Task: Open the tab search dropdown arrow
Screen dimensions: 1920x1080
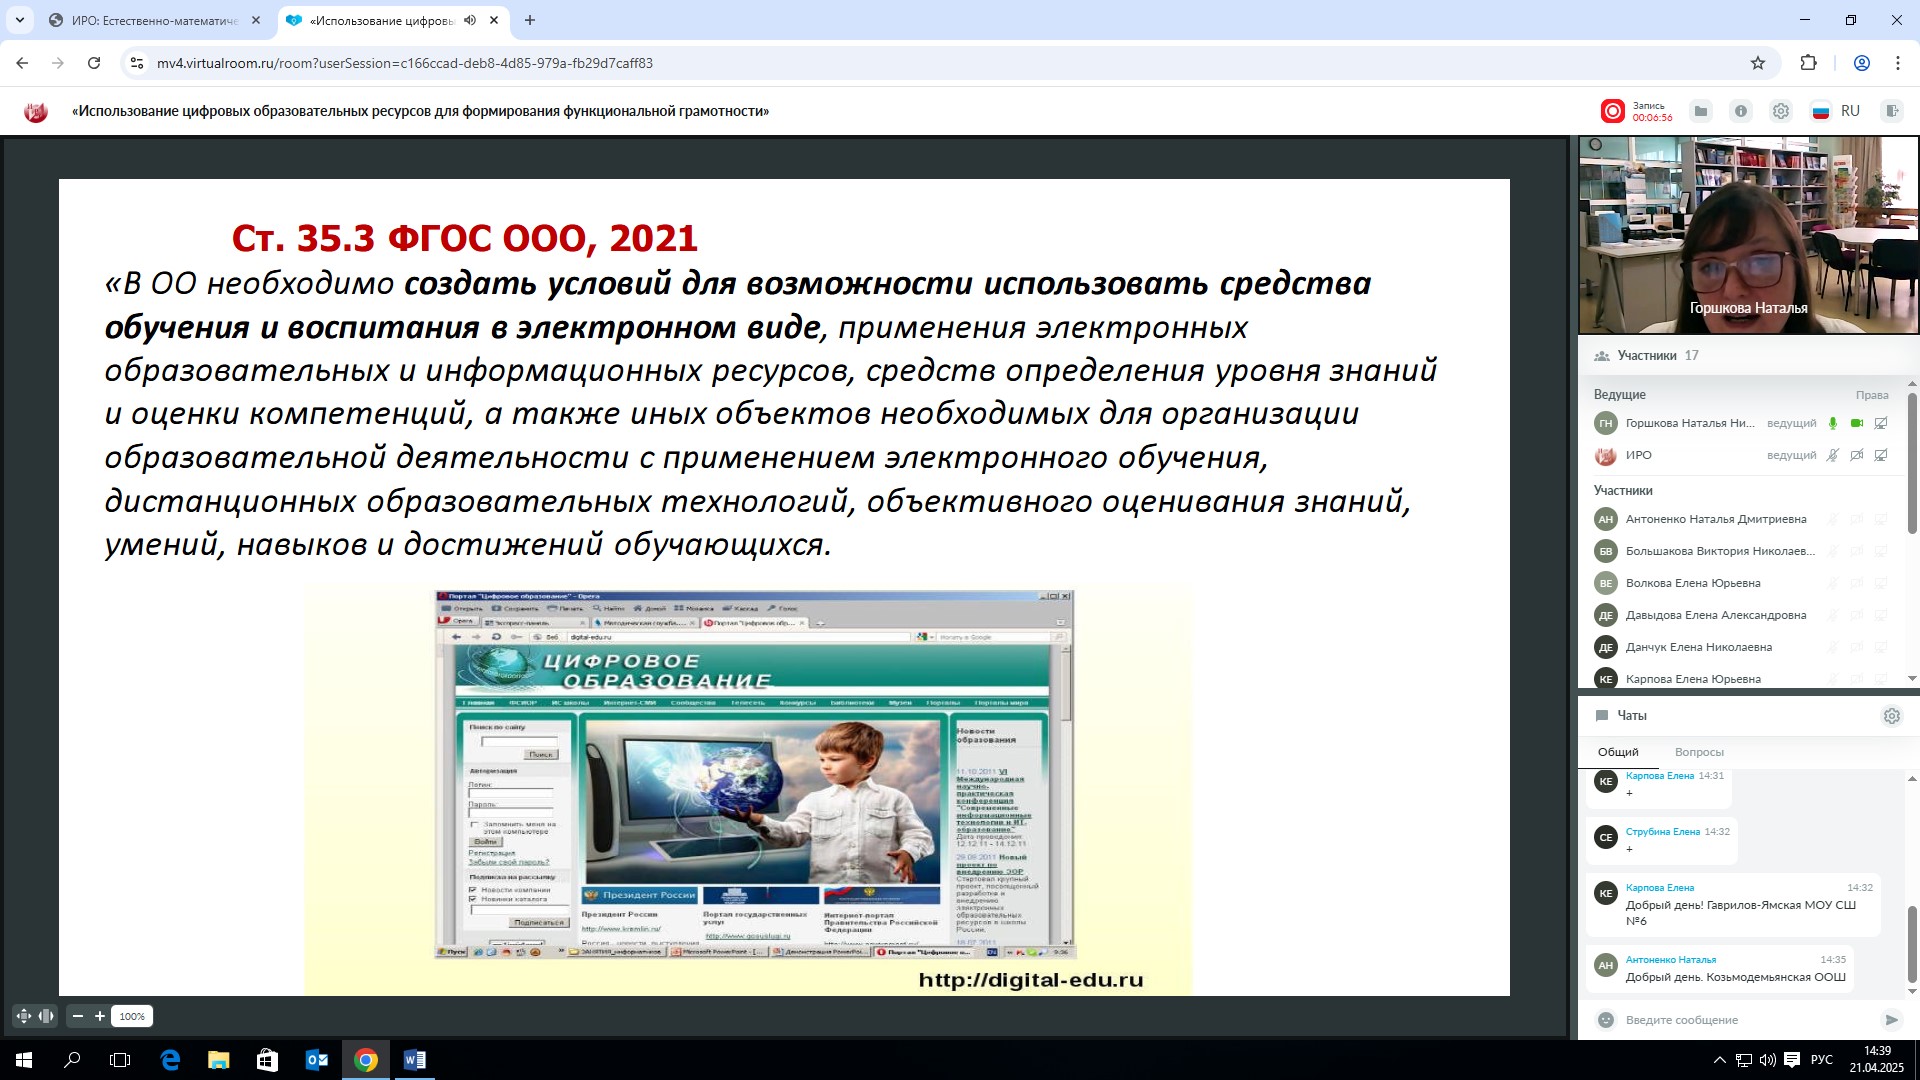Action: coord(20,20)
